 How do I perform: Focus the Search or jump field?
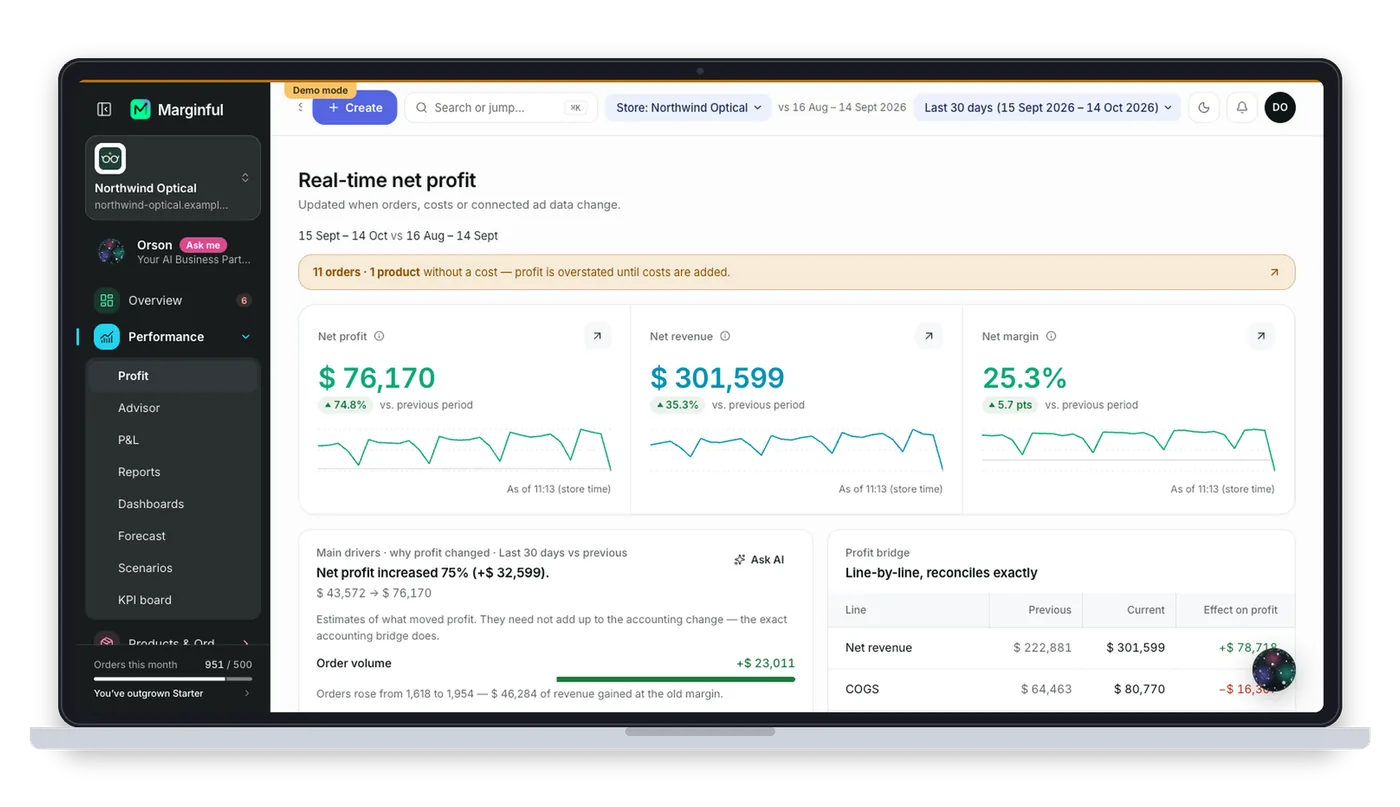(500, 108)
